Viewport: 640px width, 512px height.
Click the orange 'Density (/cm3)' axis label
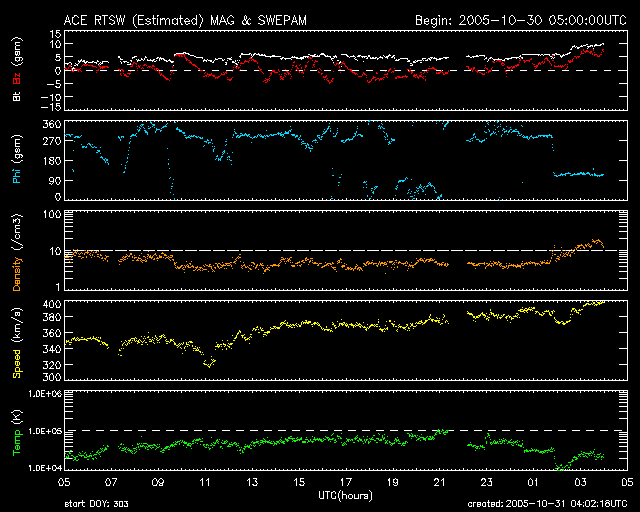pos(17,252)
